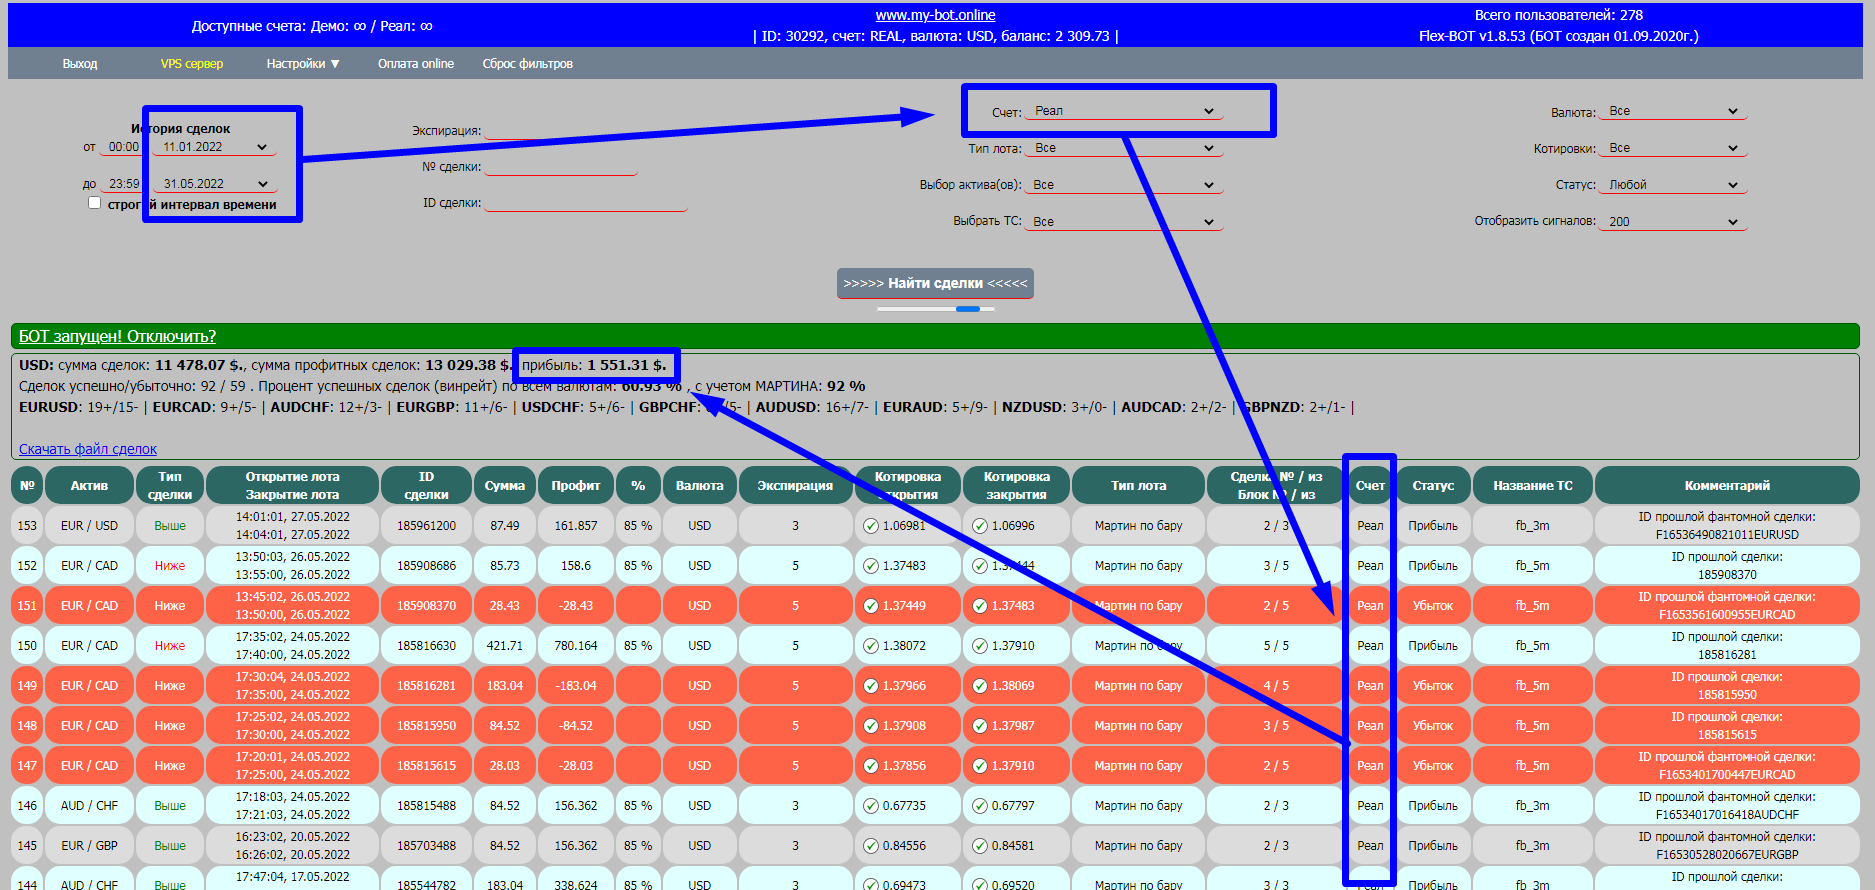Click checkmark icon beside quote 1.37856

coord(871,766)
